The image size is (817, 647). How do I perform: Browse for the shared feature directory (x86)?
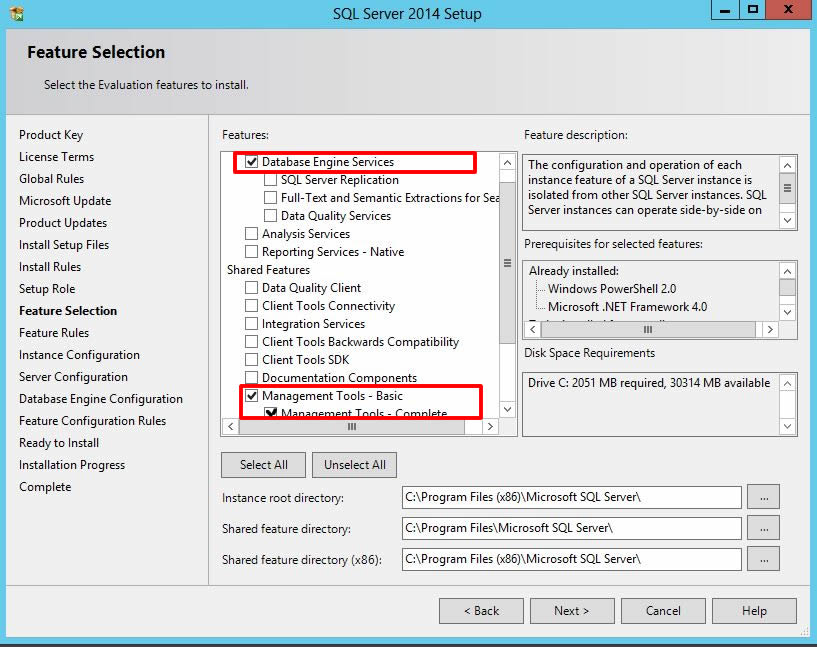(763, 559)
